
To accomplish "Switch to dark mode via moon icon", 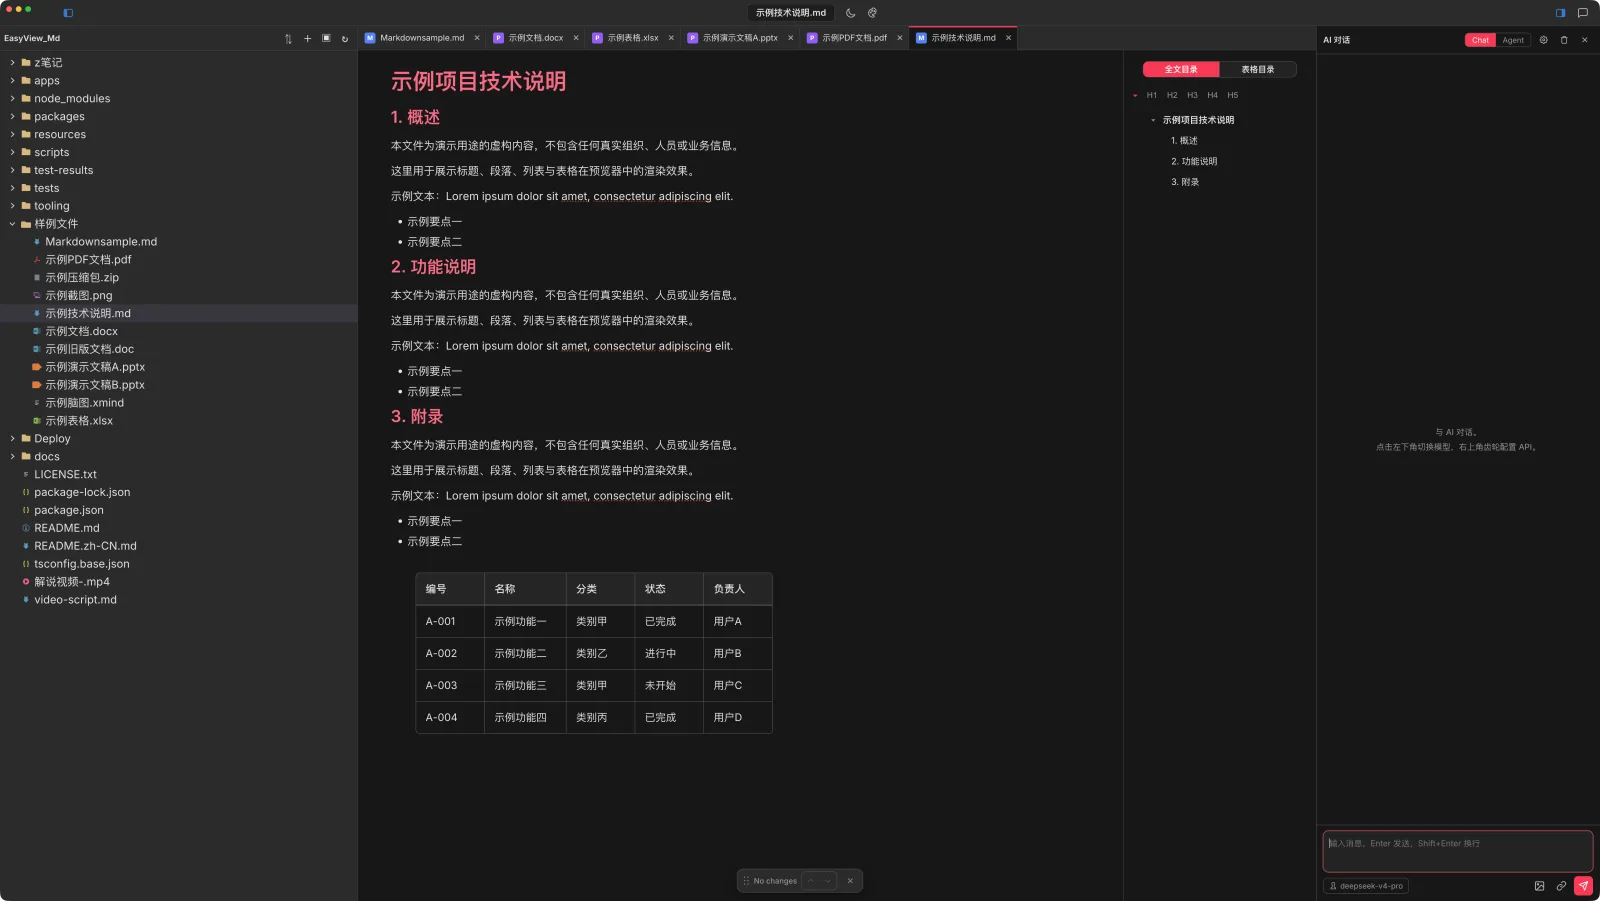I will 850,13.
